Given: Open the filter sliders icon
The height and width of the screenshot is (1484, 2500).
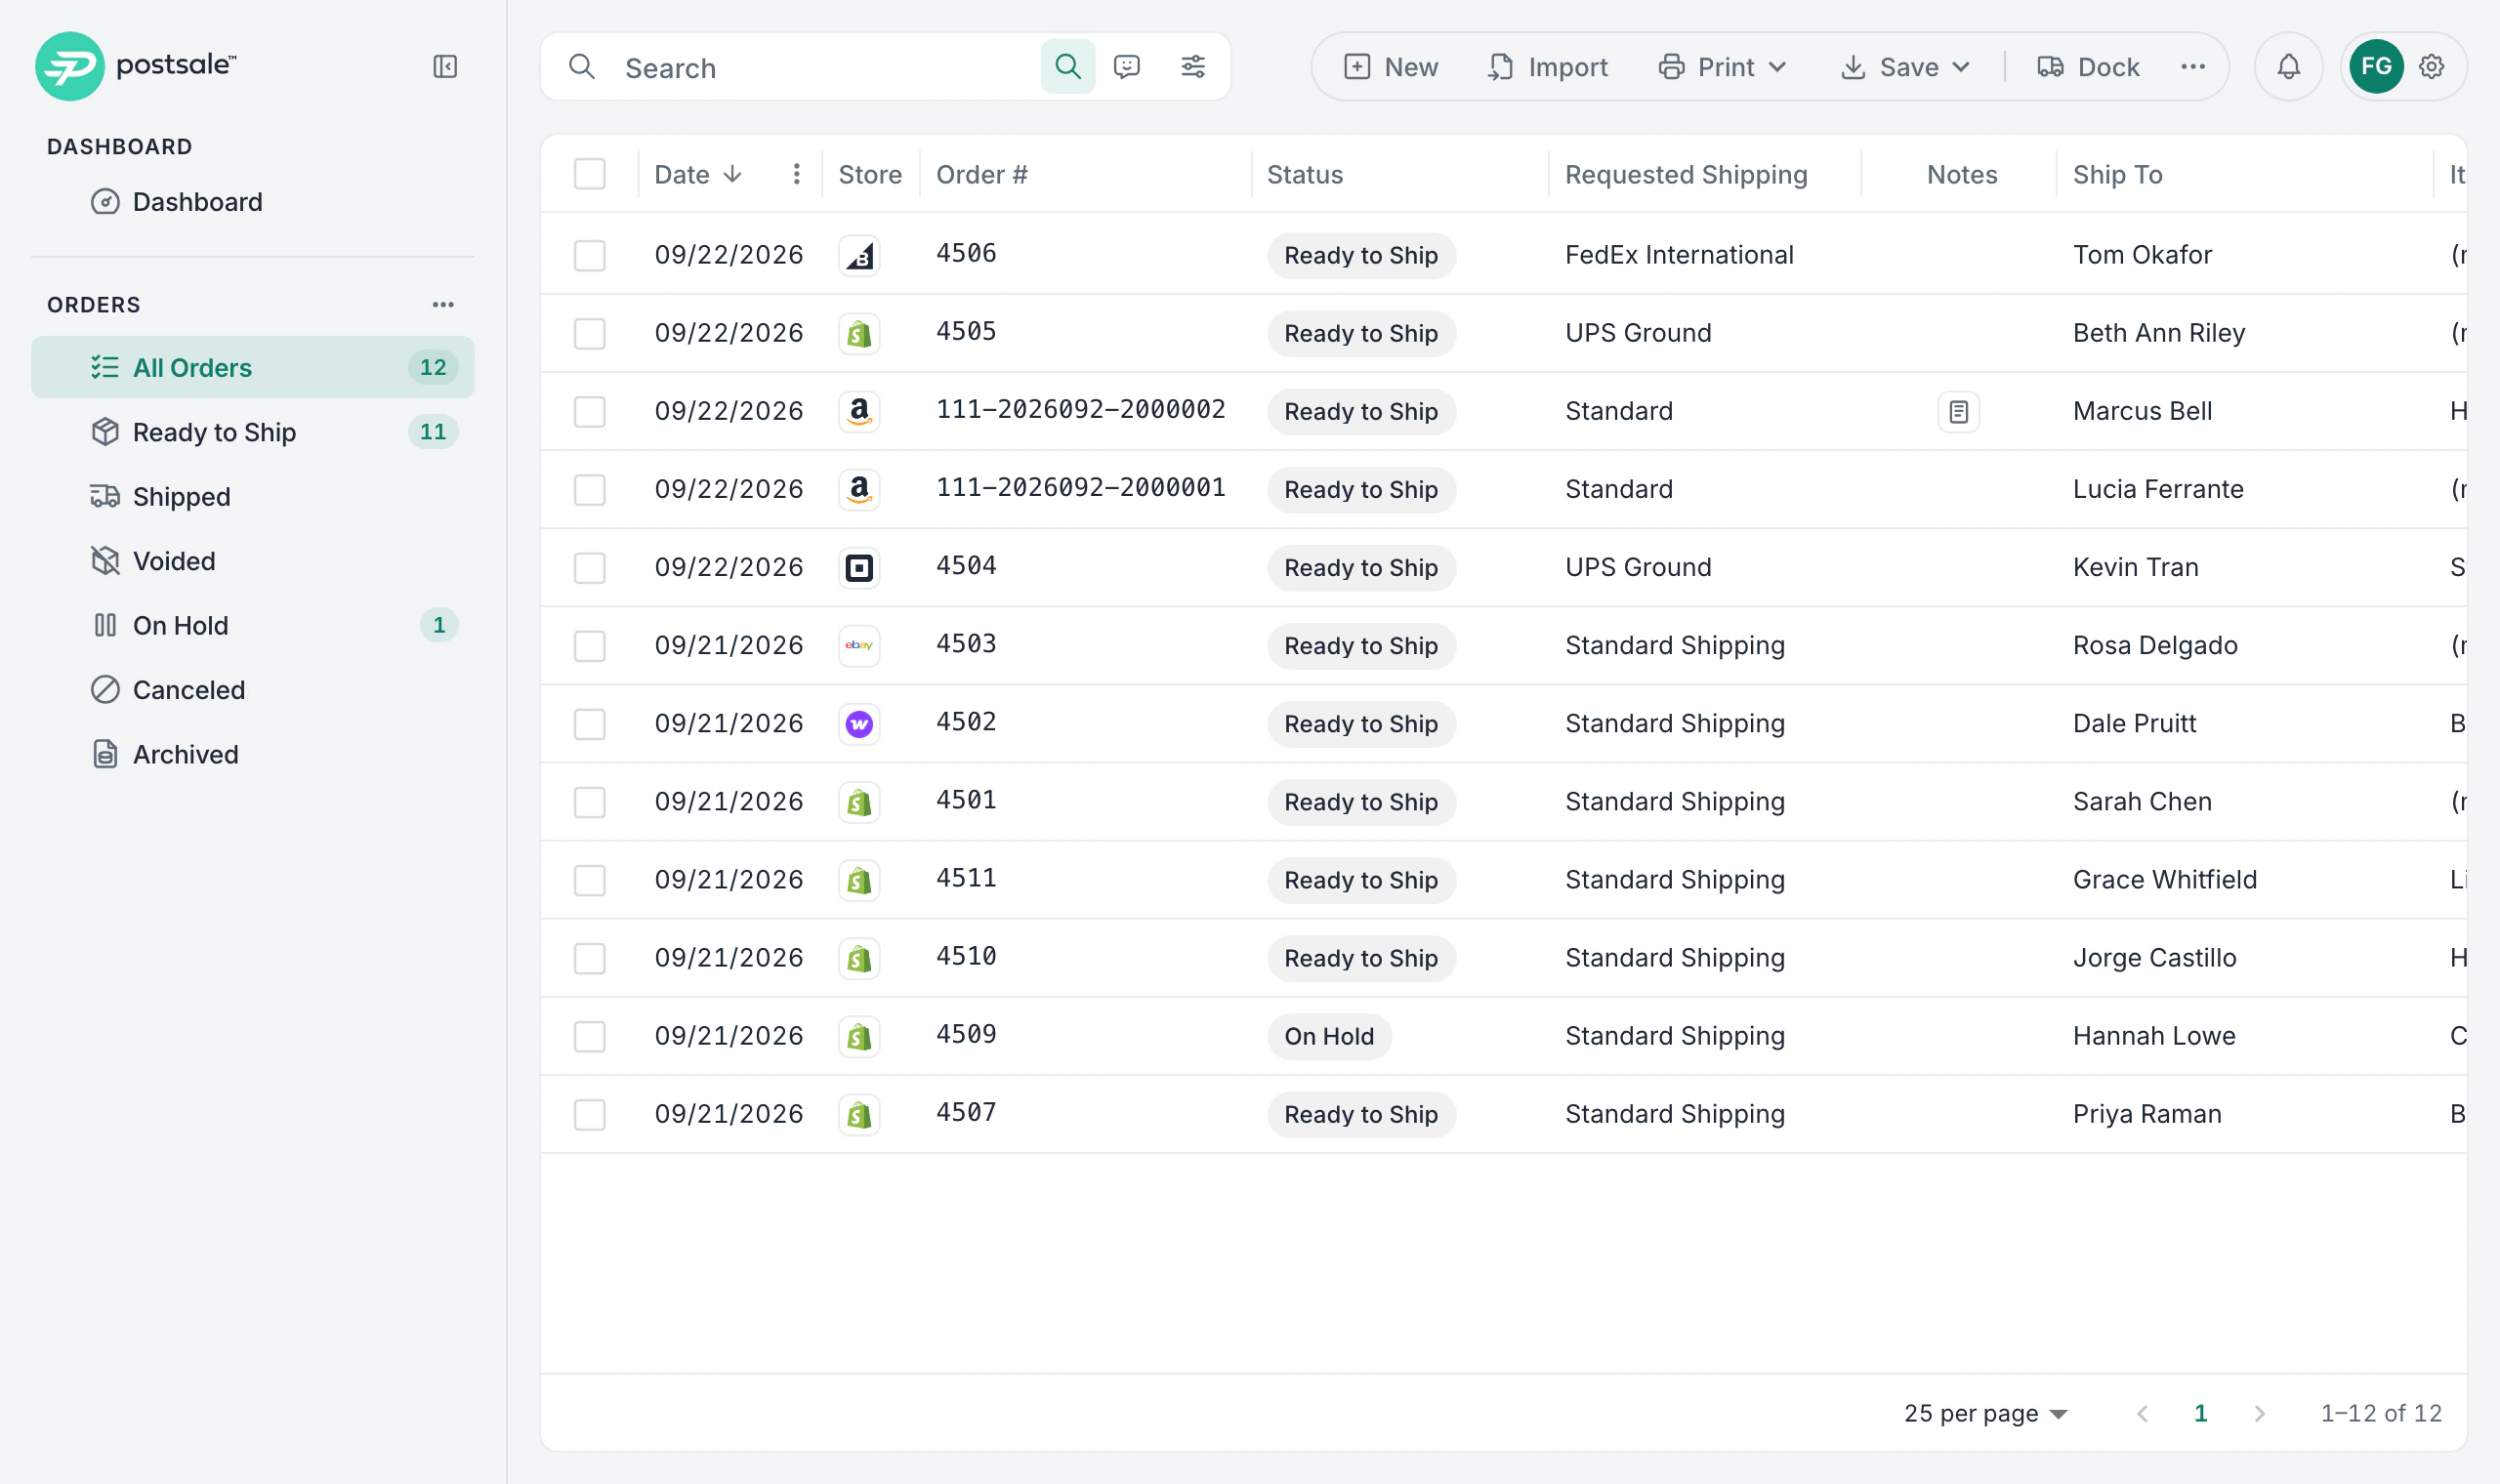Looking at the screenshot, I should (x=1193, y=67).
